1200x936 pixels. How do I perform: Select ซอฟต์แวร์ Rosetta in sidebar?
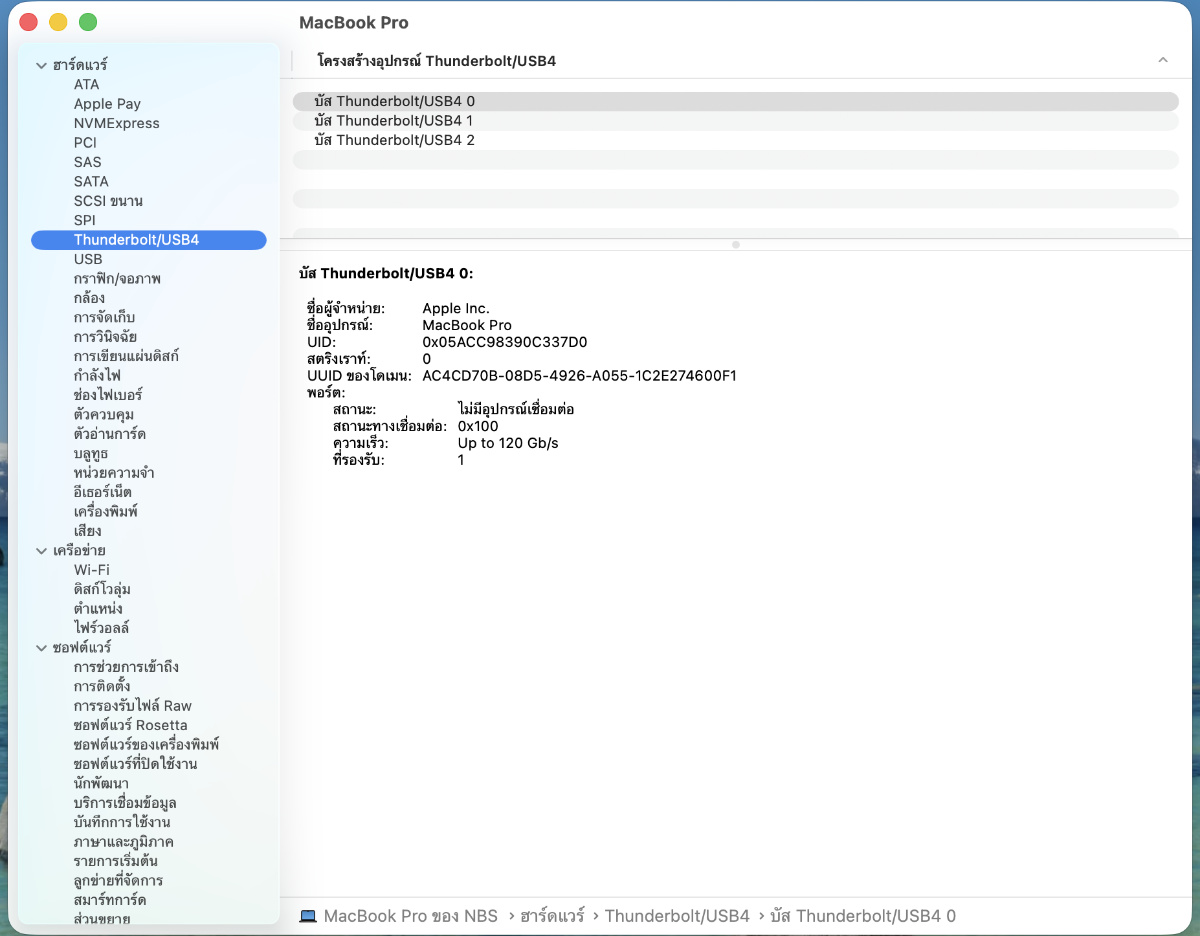click(130, 725)
